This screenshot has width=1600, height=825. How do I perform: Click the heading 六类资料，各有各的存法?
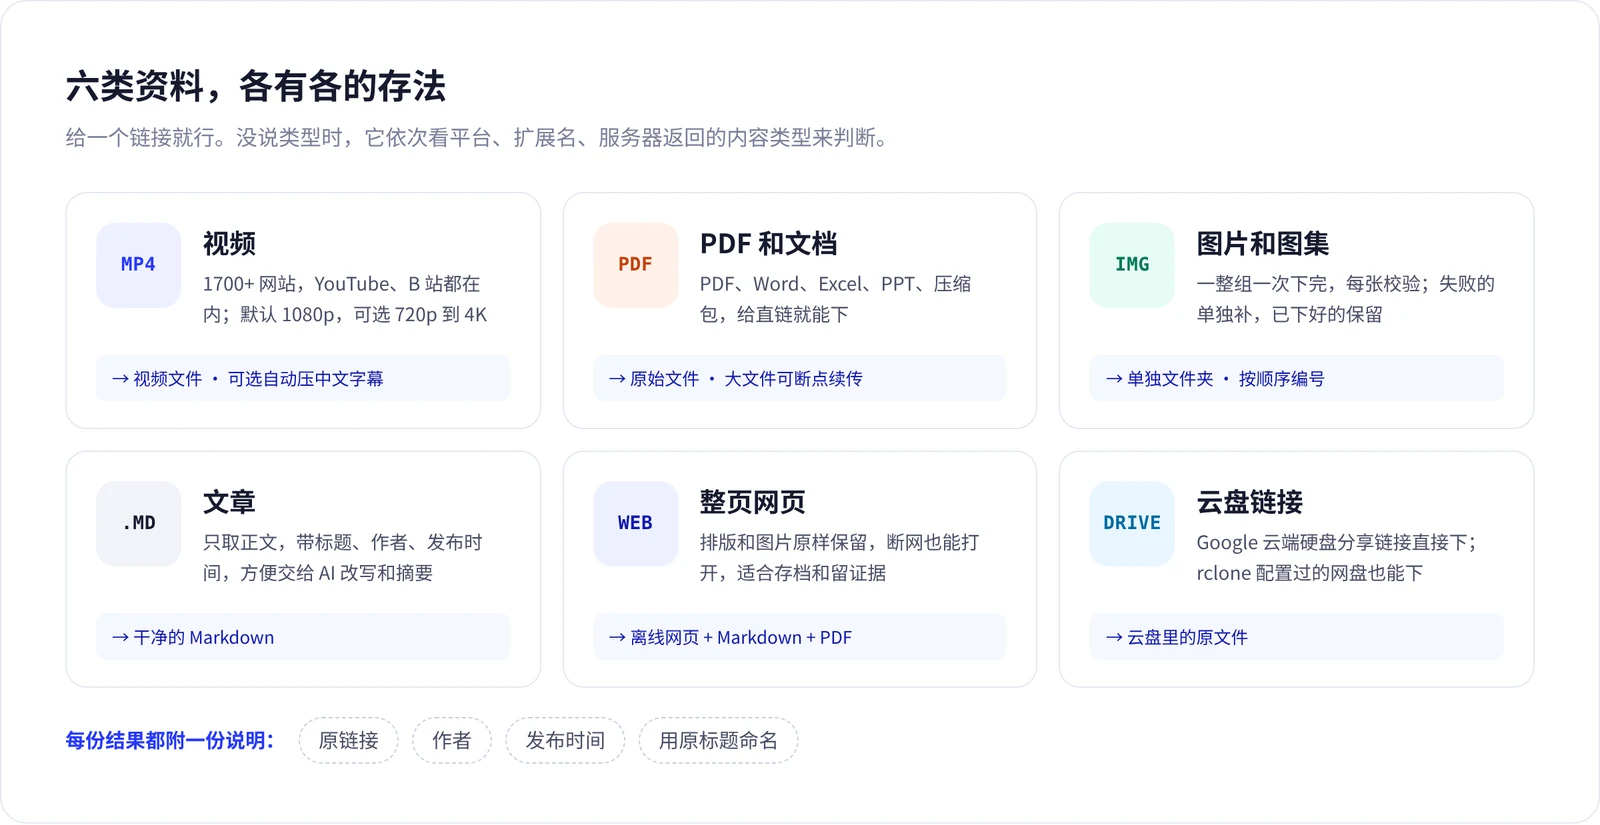(x=256, y=87)
